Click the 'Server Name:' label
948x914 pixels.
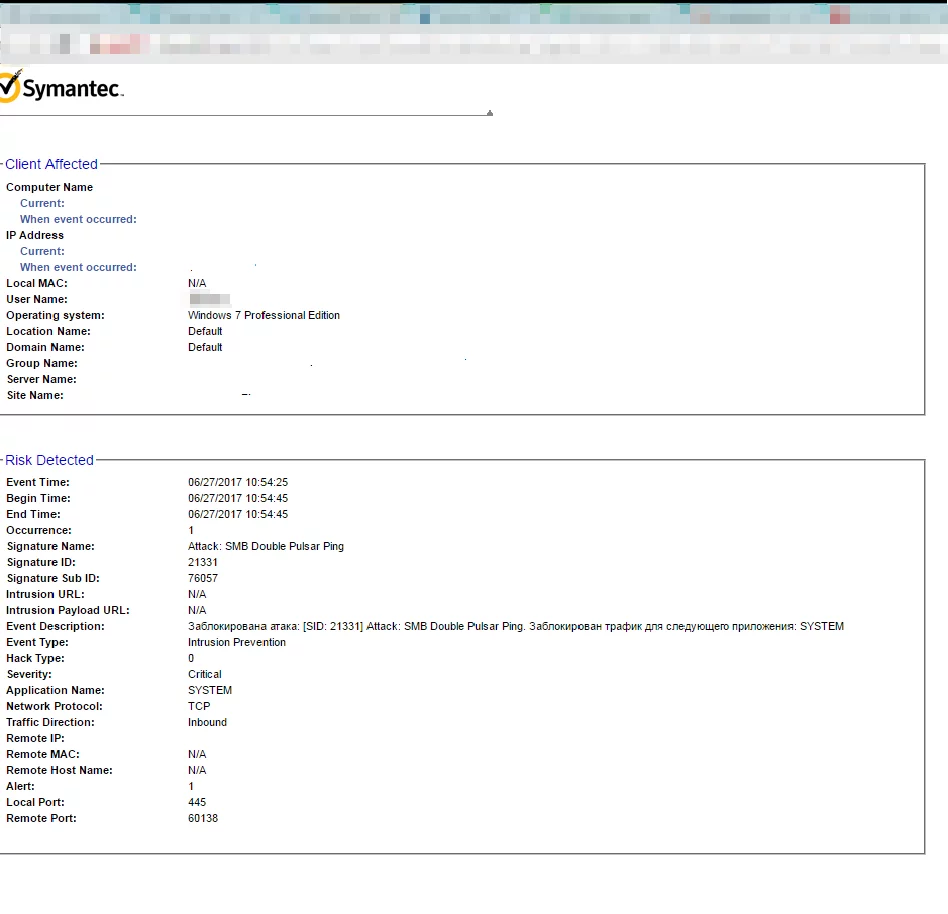(x=42, y=379)
